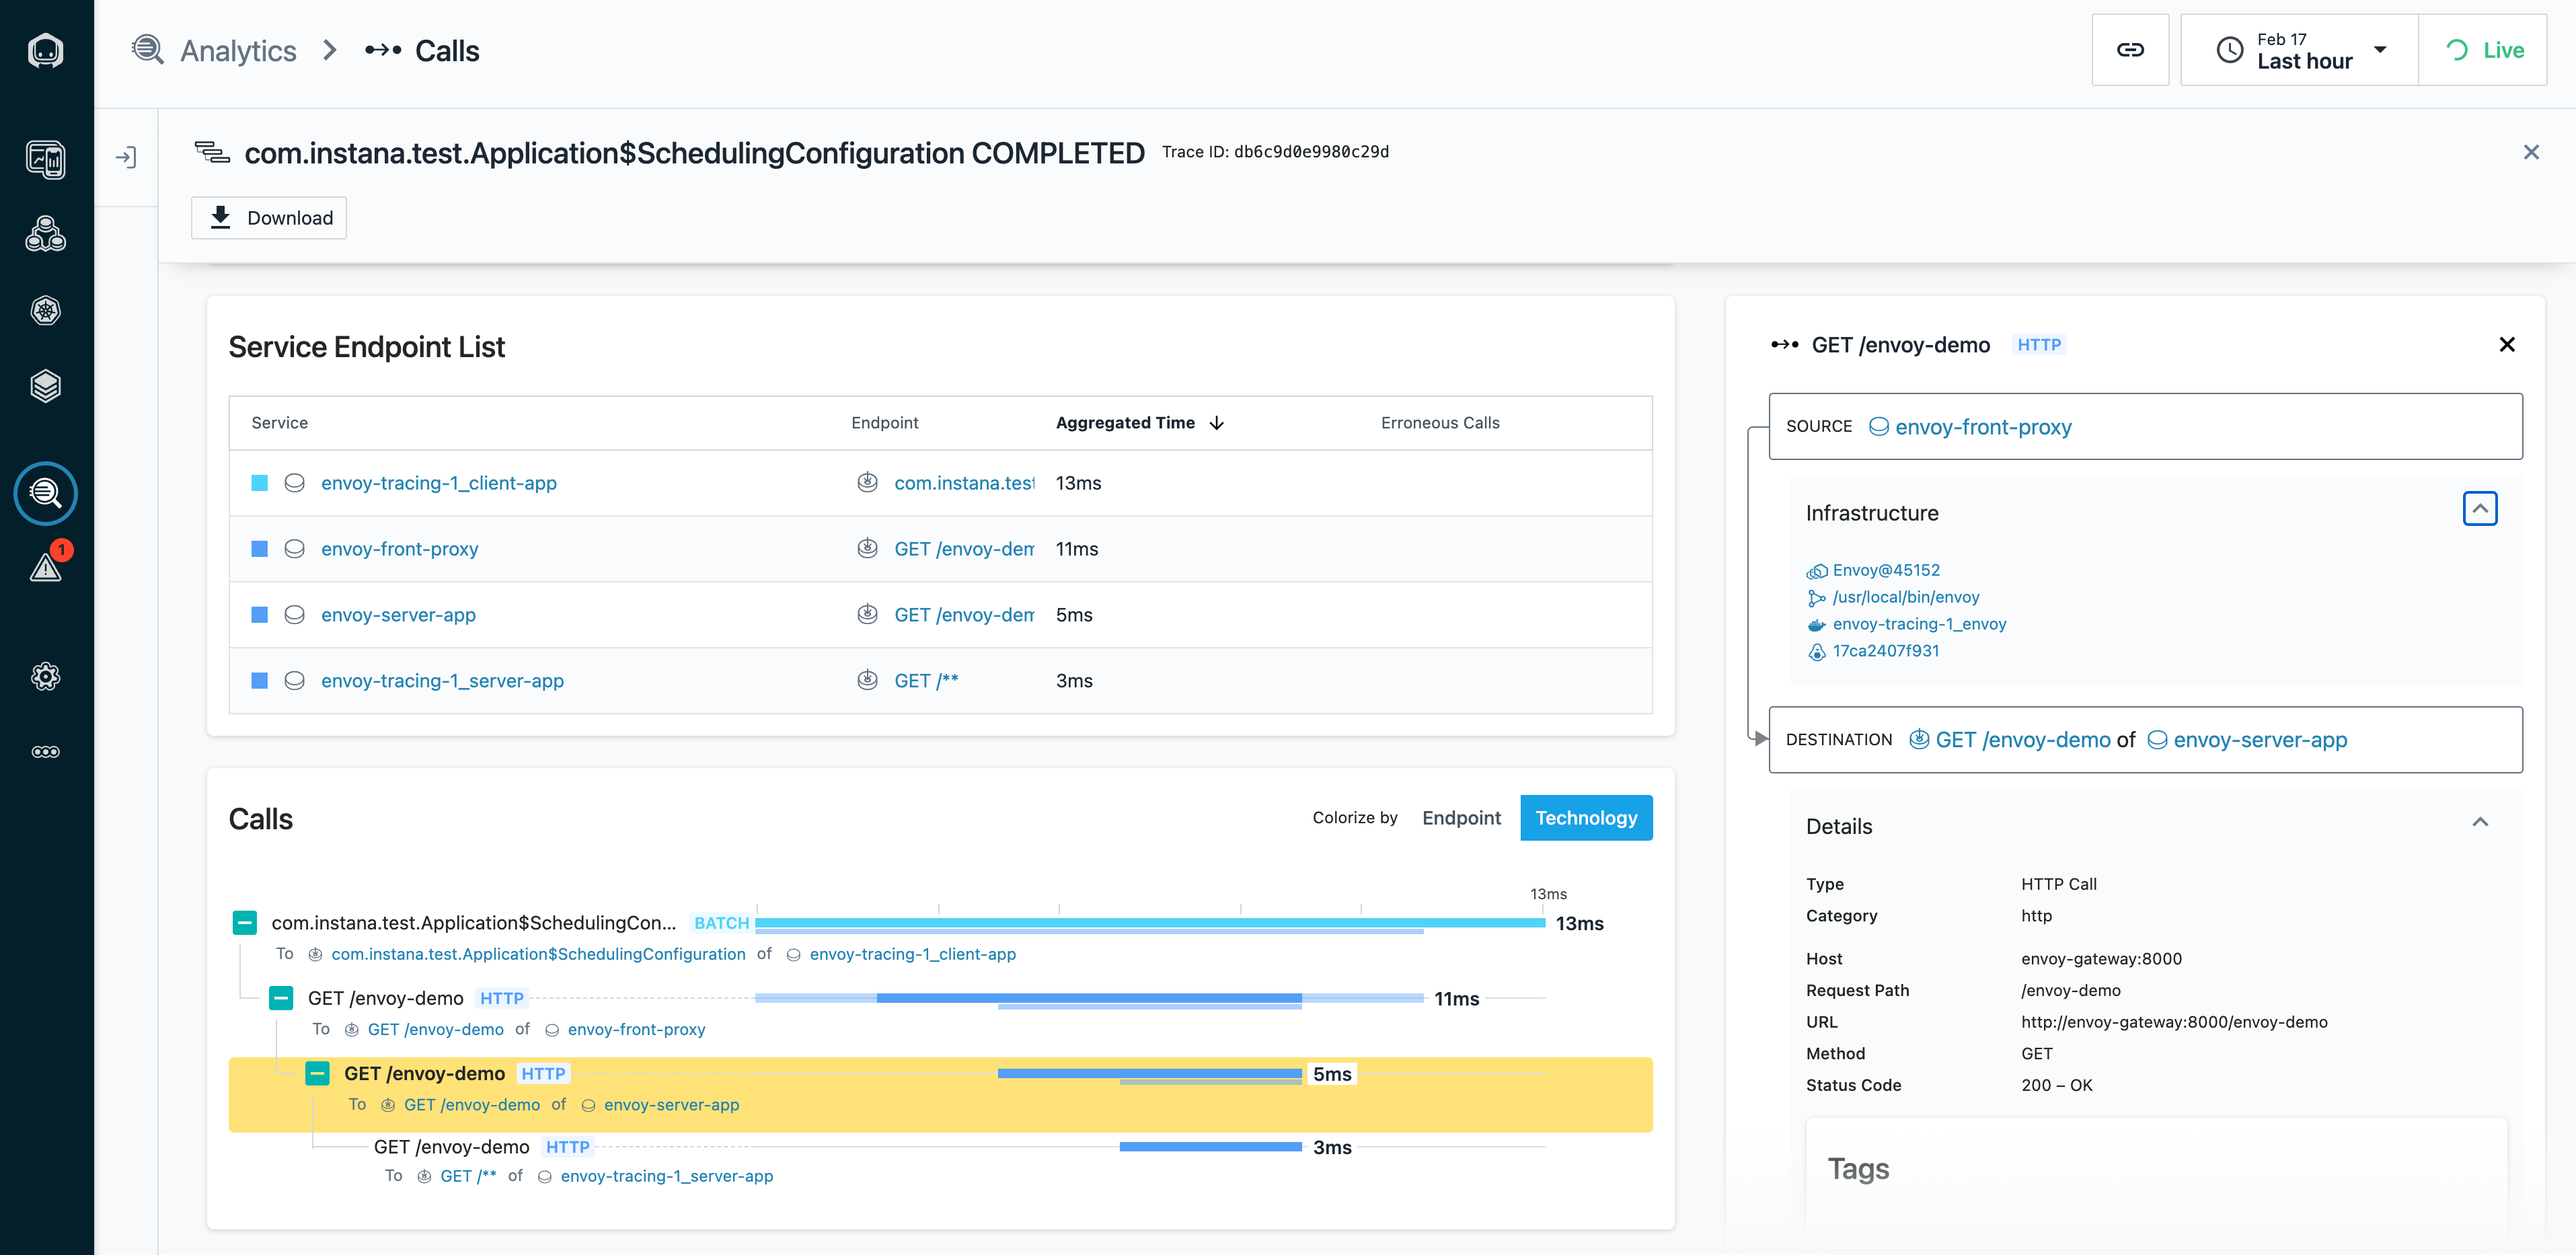Image resolution: width=2576 pixels, height=1255 pixels.
Task: Collapse the Details section chevron
Action: point(2479,823)
